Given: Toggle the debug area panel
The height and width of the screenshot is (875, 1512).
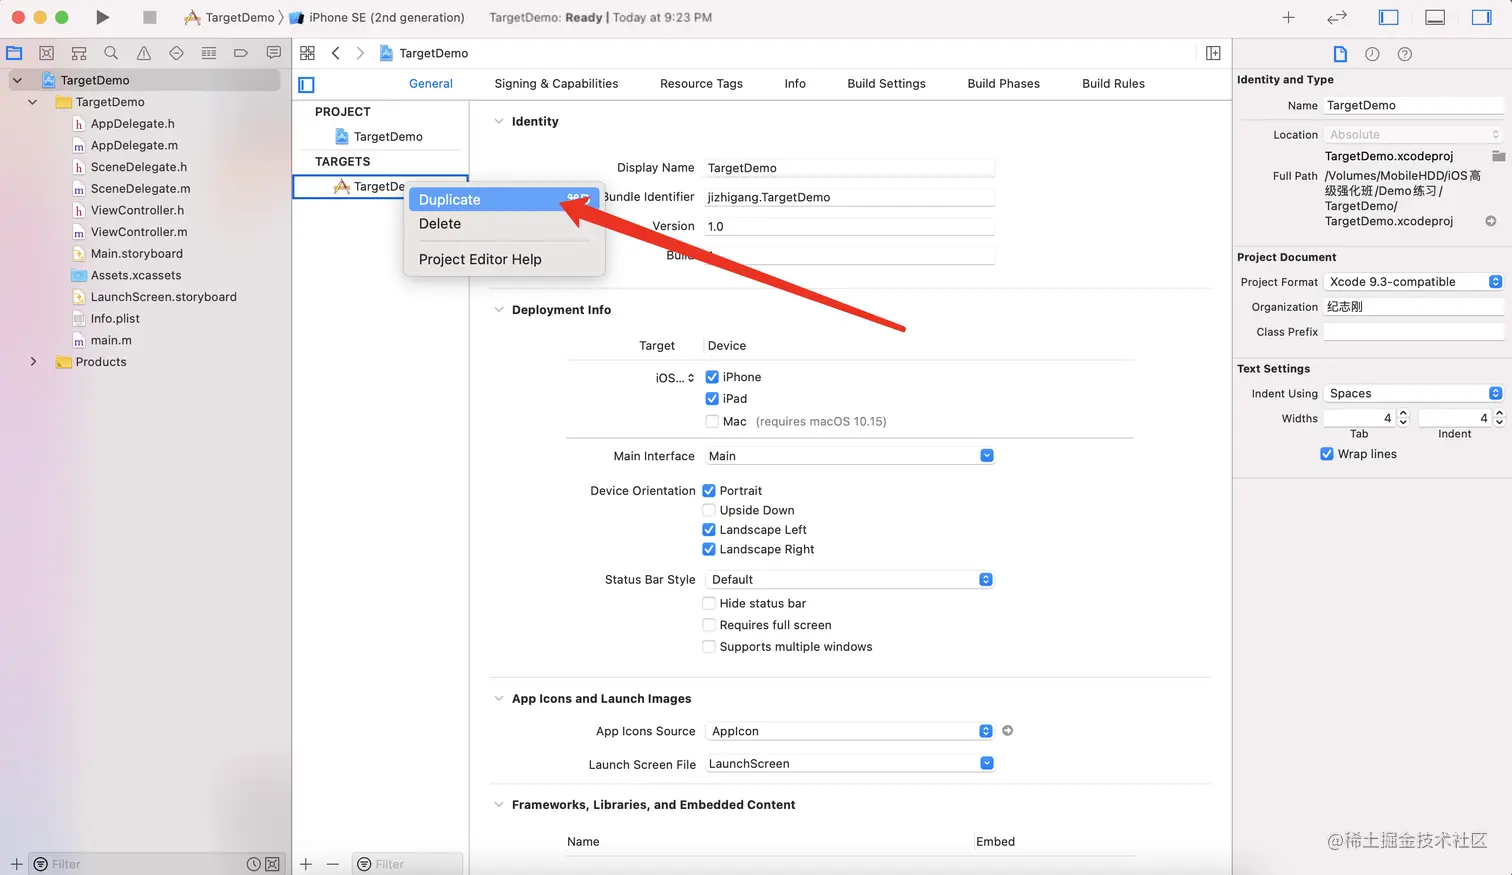Looking at the screenshot, I should (x=1435, y=17).
